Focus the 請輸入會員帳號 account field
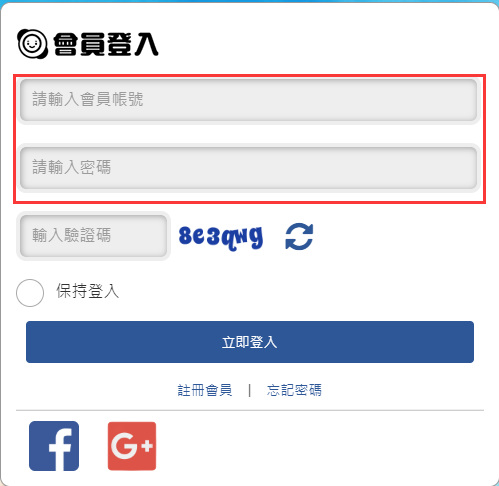This screenshot has width=499, height=486. point(248,100)
